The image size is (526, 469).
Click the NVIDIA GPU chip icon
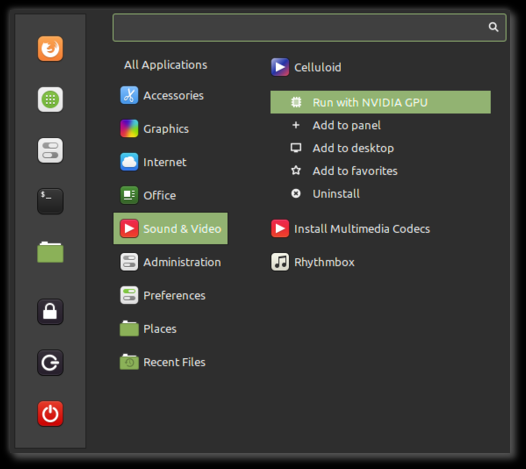296,102
